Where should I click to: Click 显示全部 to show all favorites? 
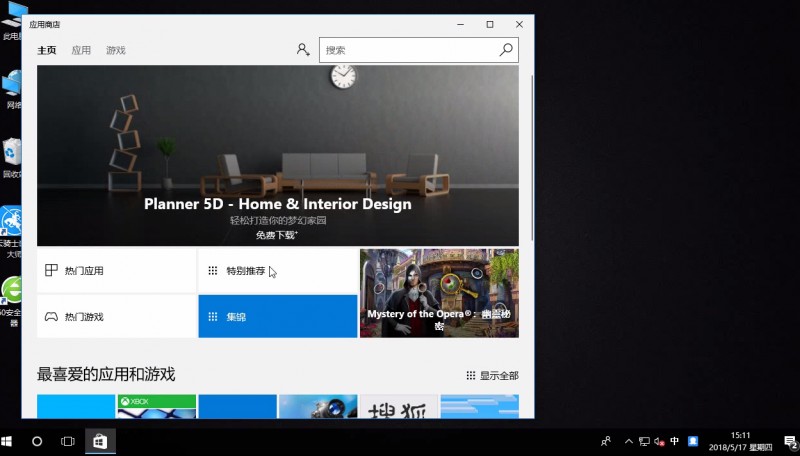(x=498, y=375)
